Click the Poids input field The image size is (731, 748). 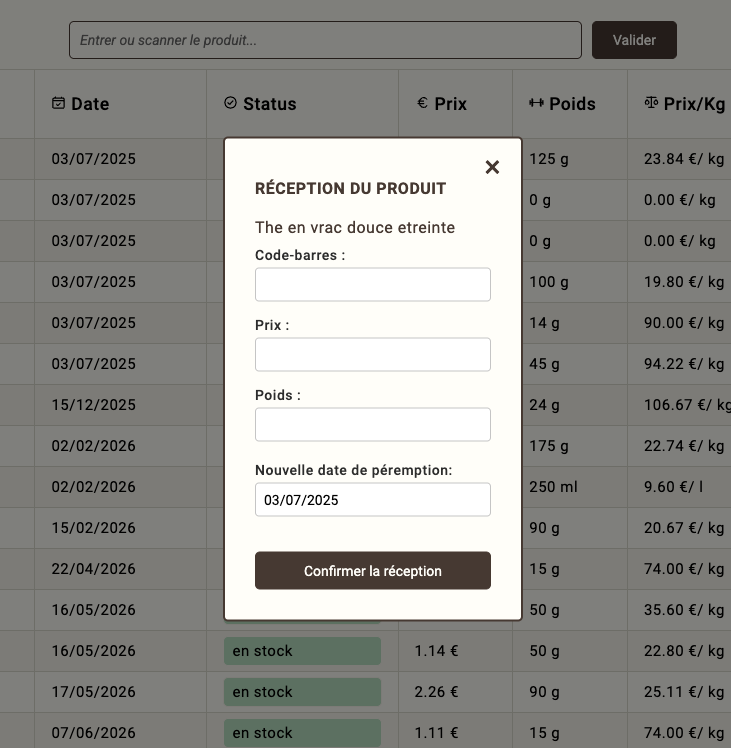pyautogui.click(x=372, y=424)
